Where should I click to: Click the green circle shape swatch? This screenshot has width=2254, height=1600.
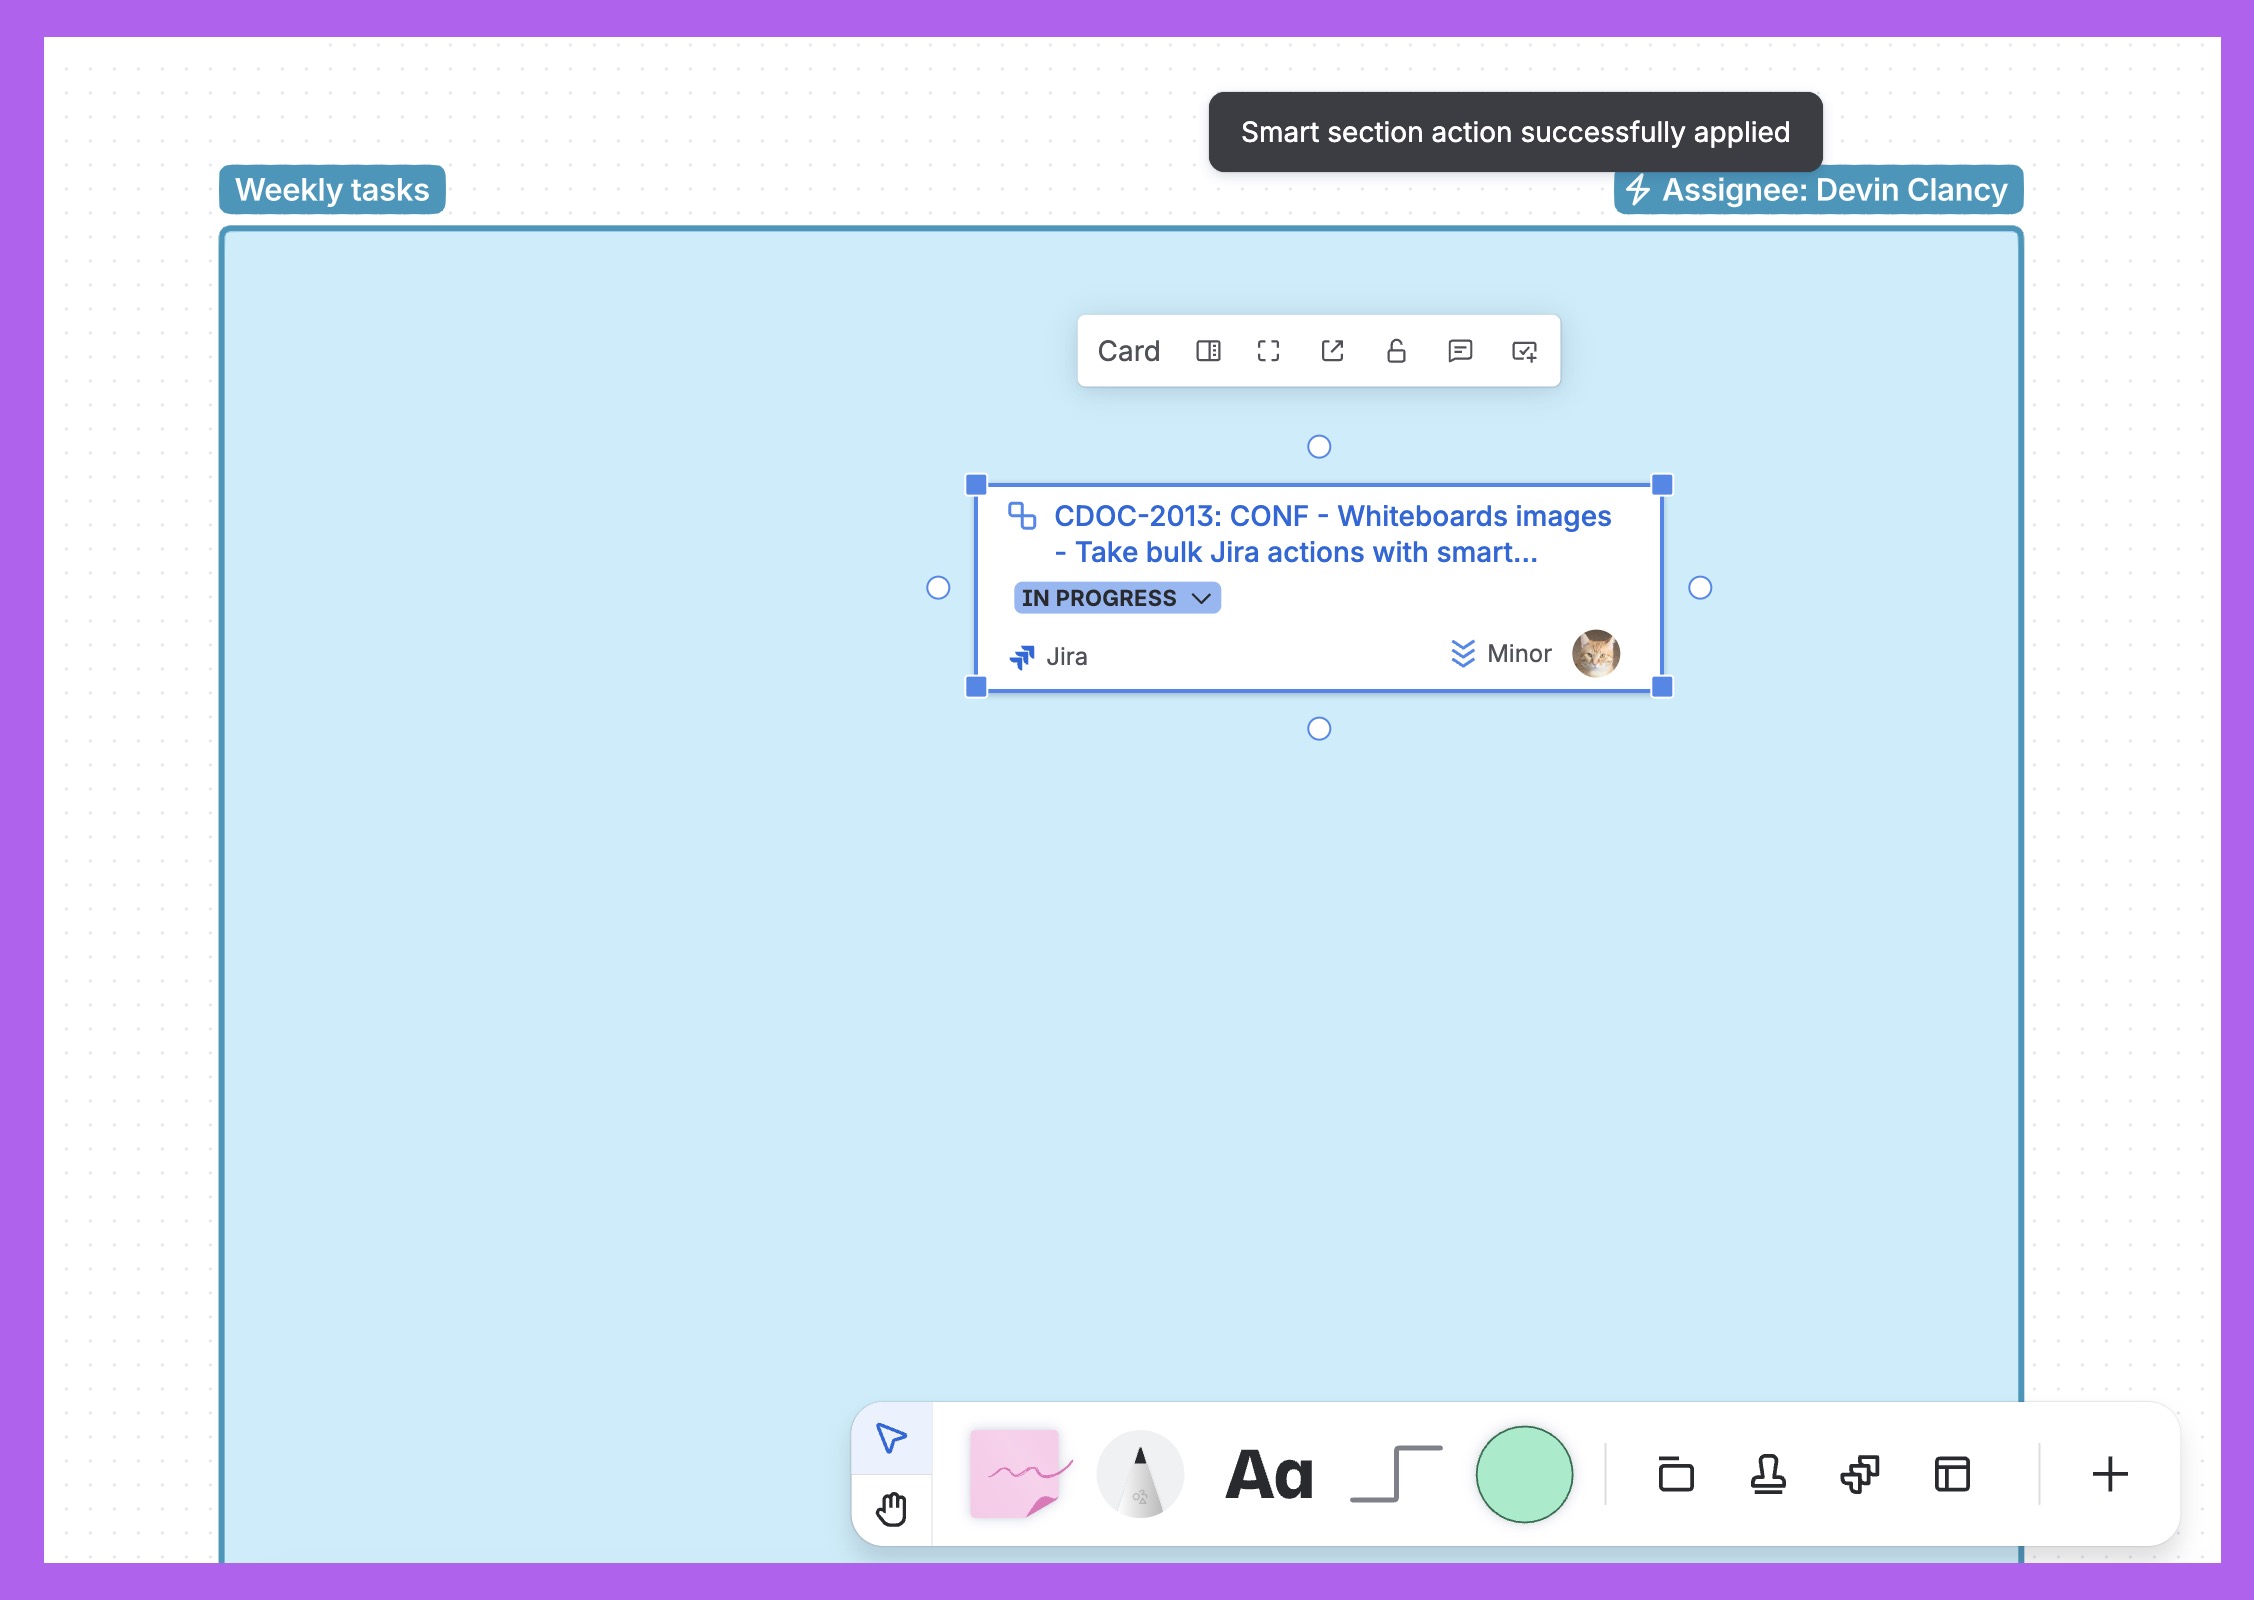[1523, 1474]
